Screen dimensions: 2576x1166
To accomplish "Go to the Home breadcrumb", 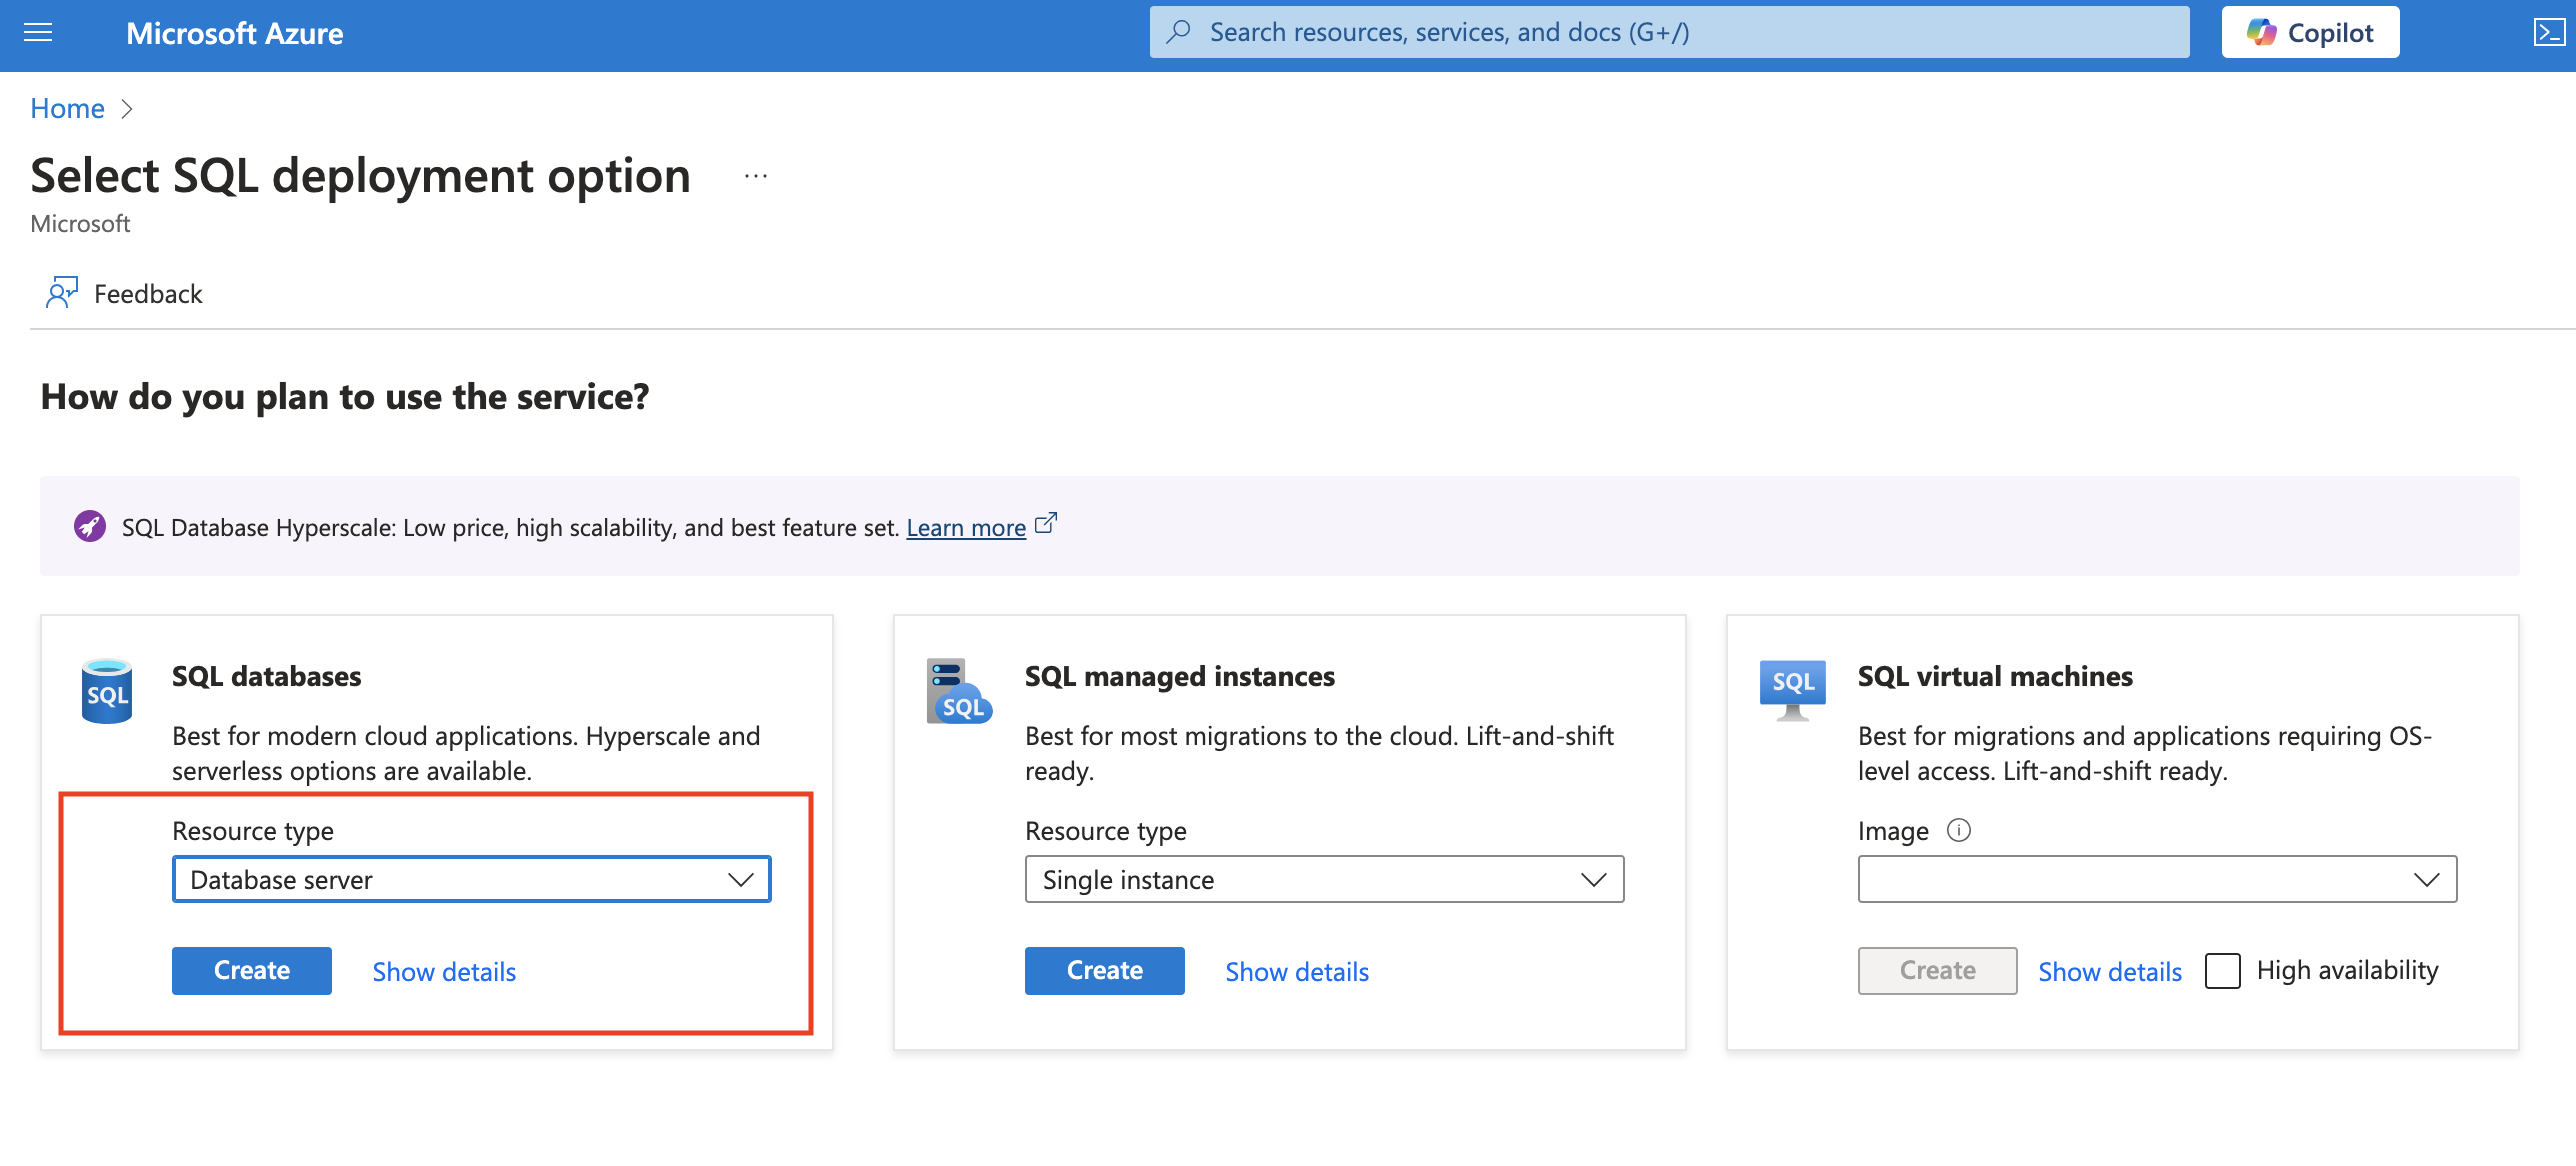I will (x=67, y=108).
